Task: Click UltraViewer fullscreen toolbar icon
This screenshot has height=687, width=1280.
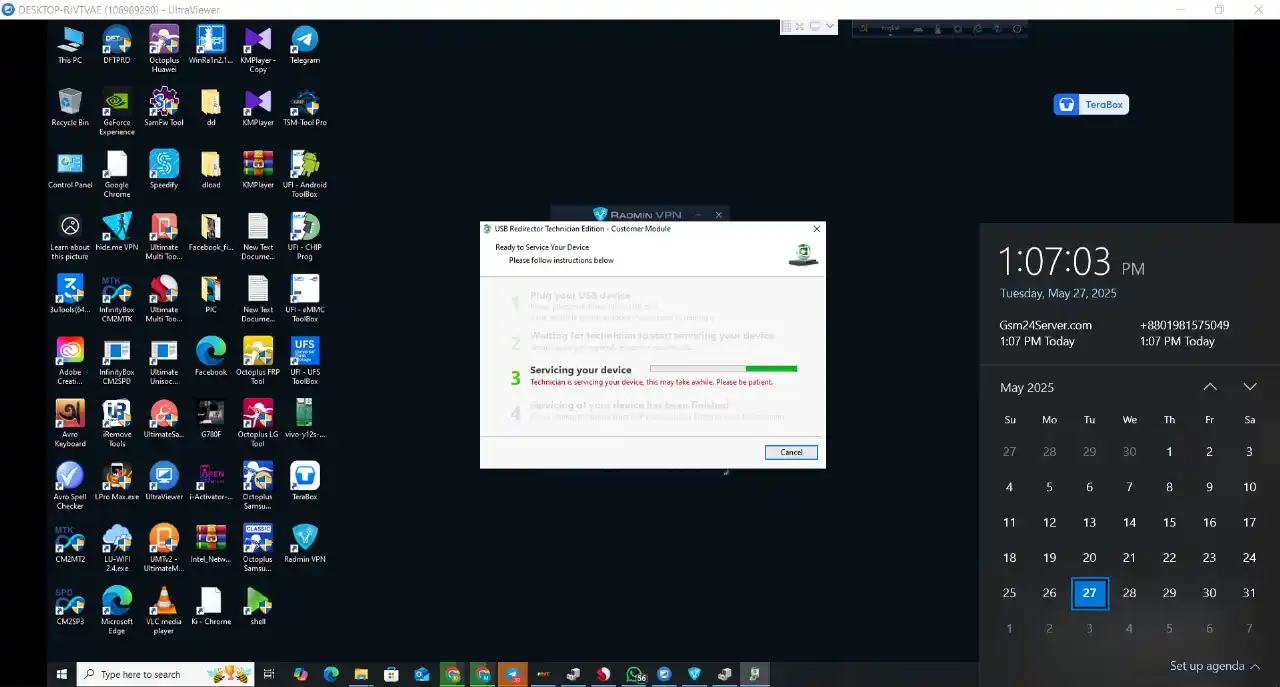Action: point(802,26)
